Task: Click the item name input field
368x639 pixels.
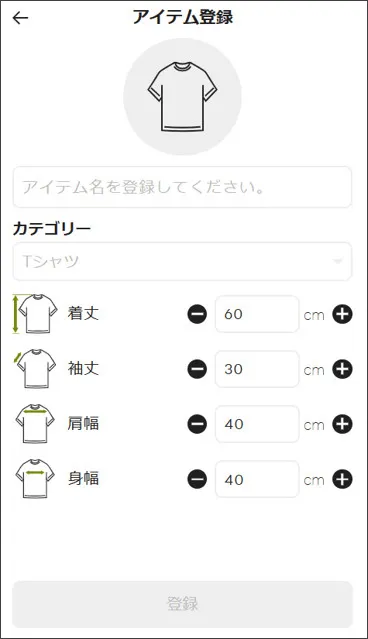Action: pyautogui.click(x=182, y=187)
